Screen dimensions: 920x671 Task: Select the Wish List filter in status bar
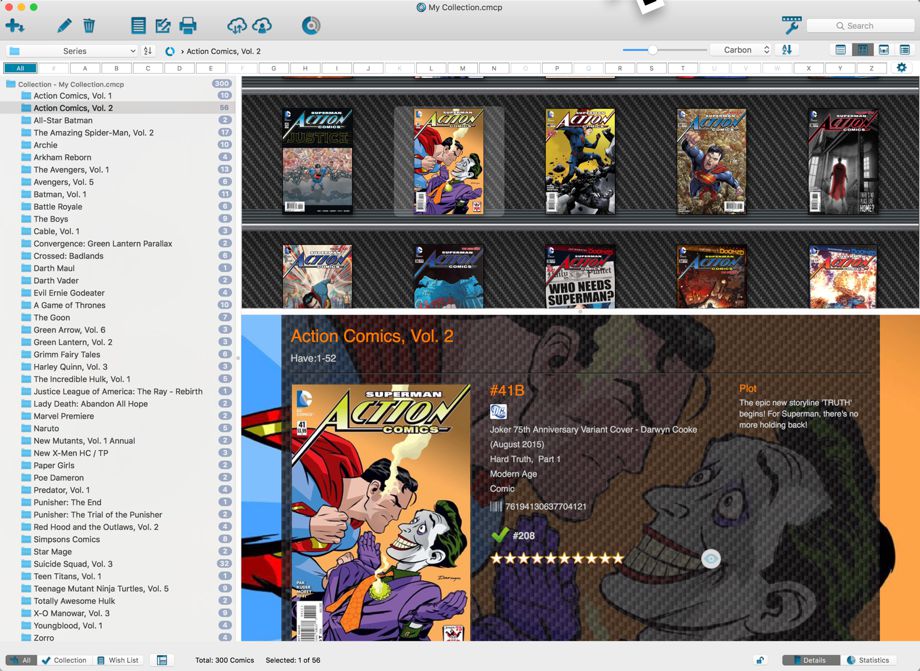118,660
